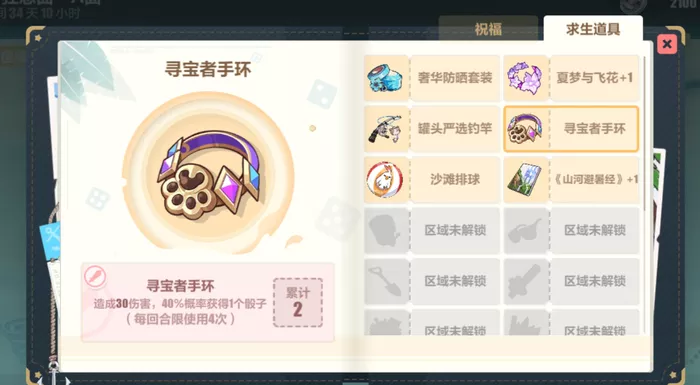Choose the 奢华防晒套装 item label
This screenshot has height=385, width=700.
[x=455, y=78]
